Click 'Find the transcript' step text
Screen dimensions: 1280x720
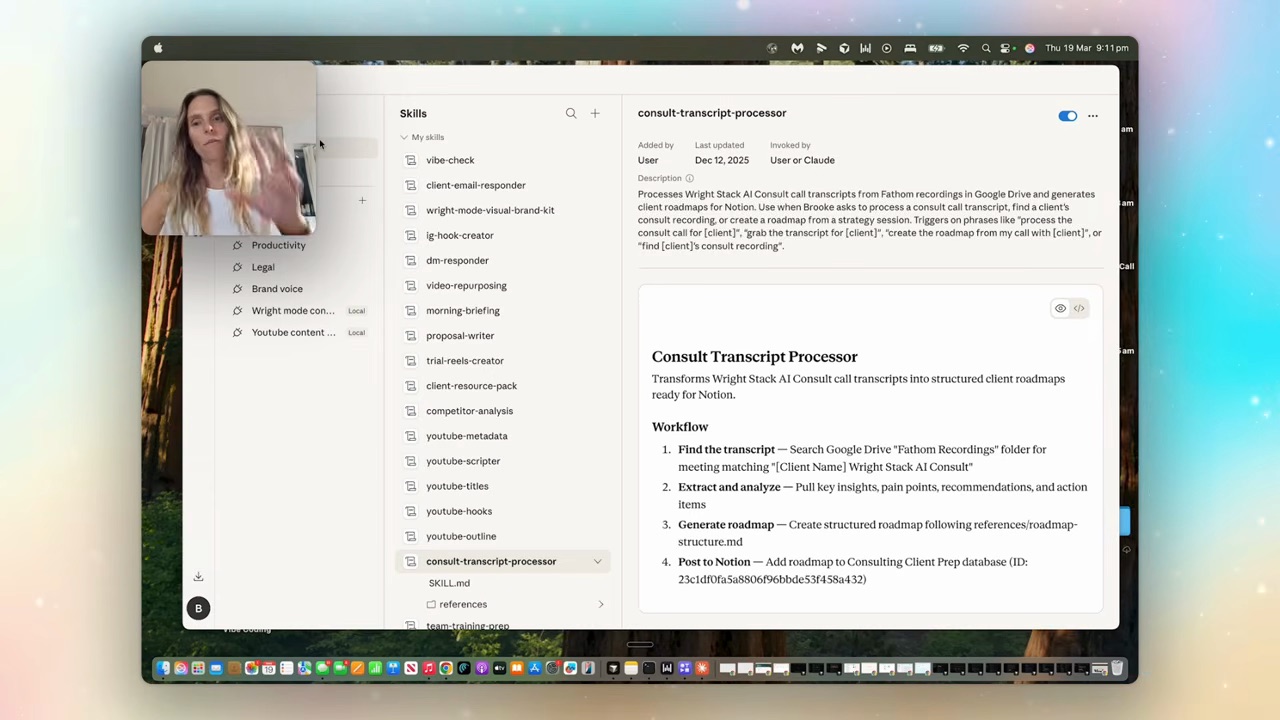[x=726, y=450]
